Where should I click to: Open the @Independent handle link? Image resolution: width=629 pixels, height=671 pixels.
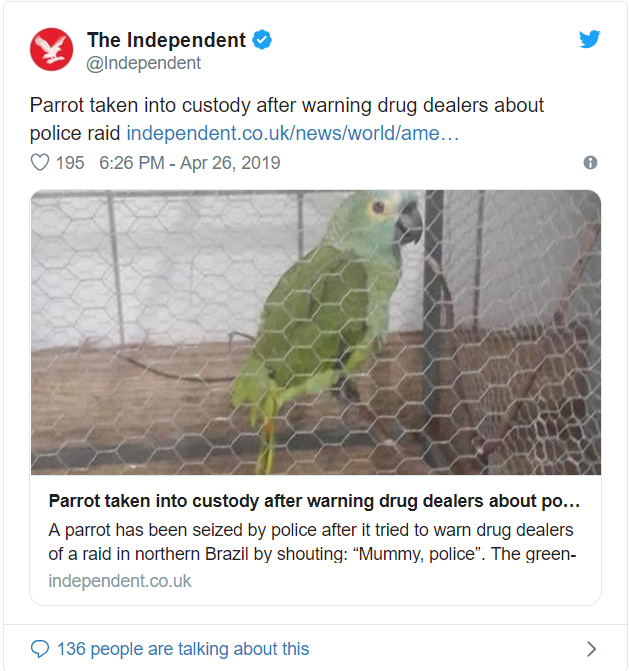pos(144,63)
